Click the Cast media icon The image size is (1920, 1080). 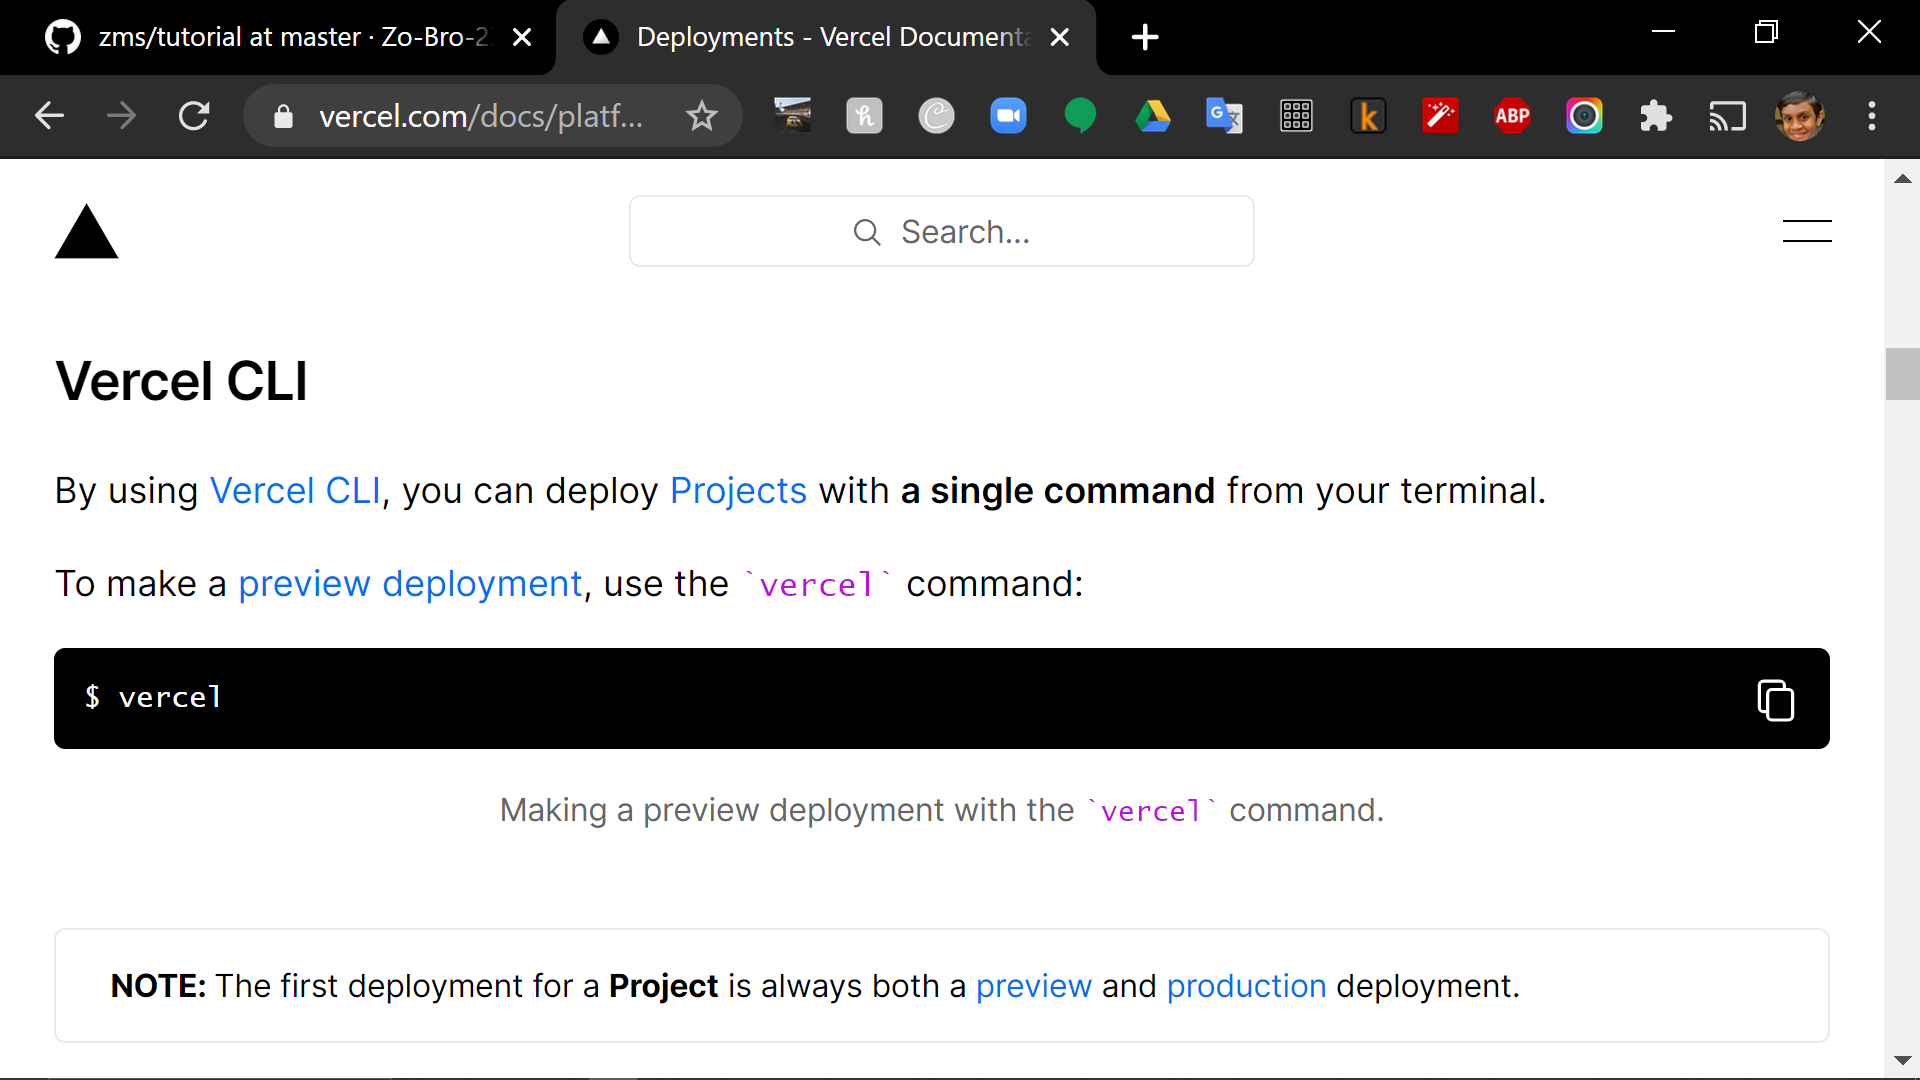[1727, 116]
